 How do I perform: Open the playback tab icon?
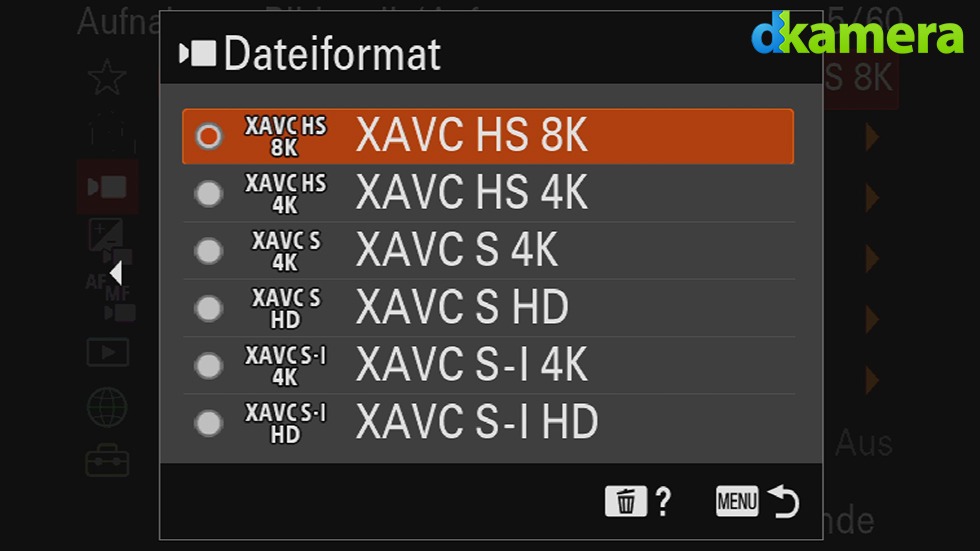point(108,352)
